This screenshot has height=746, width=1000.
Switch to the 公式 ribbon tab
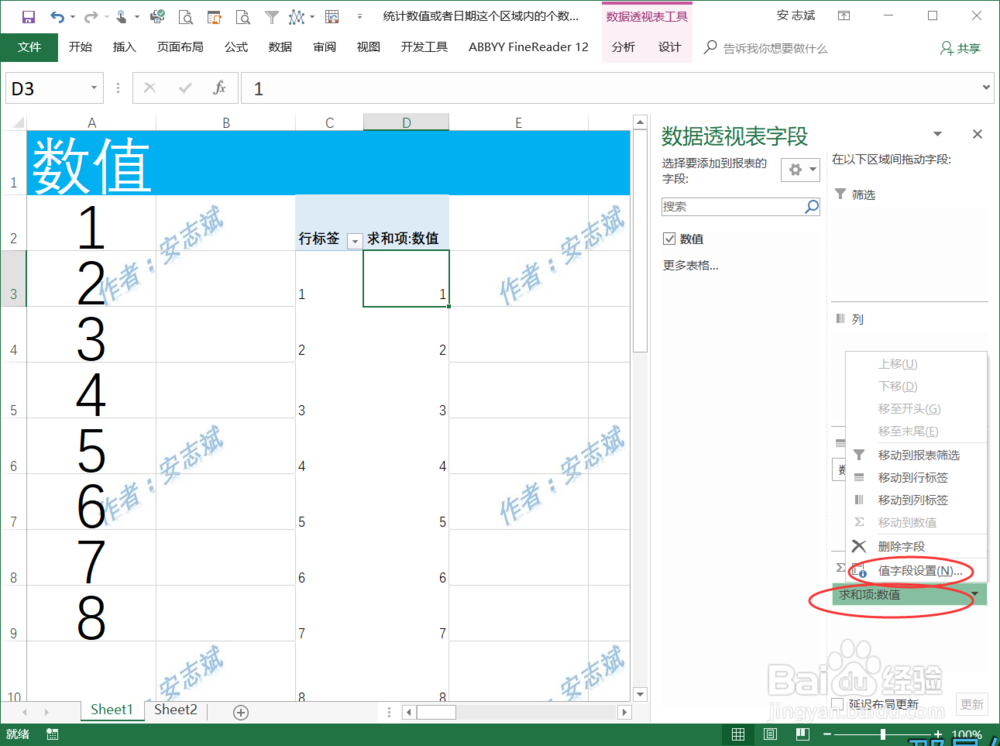236,47
